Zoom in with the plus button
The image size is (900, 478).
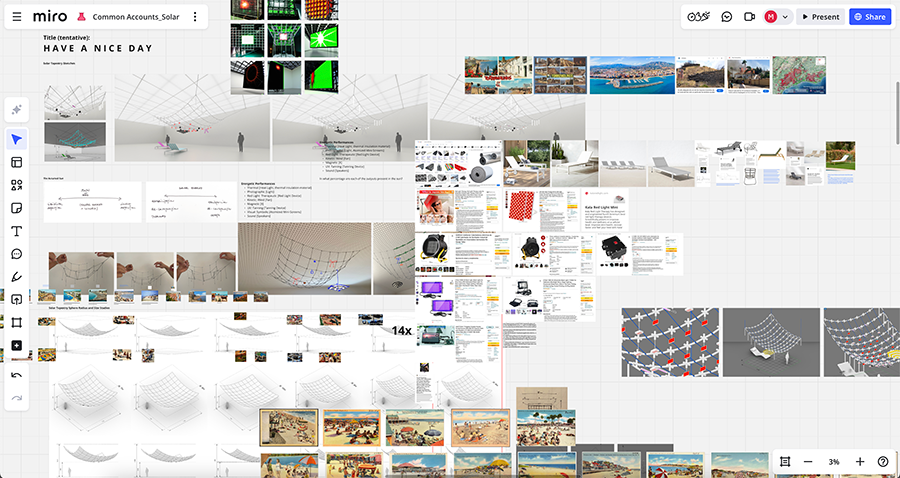pos(859,461)
